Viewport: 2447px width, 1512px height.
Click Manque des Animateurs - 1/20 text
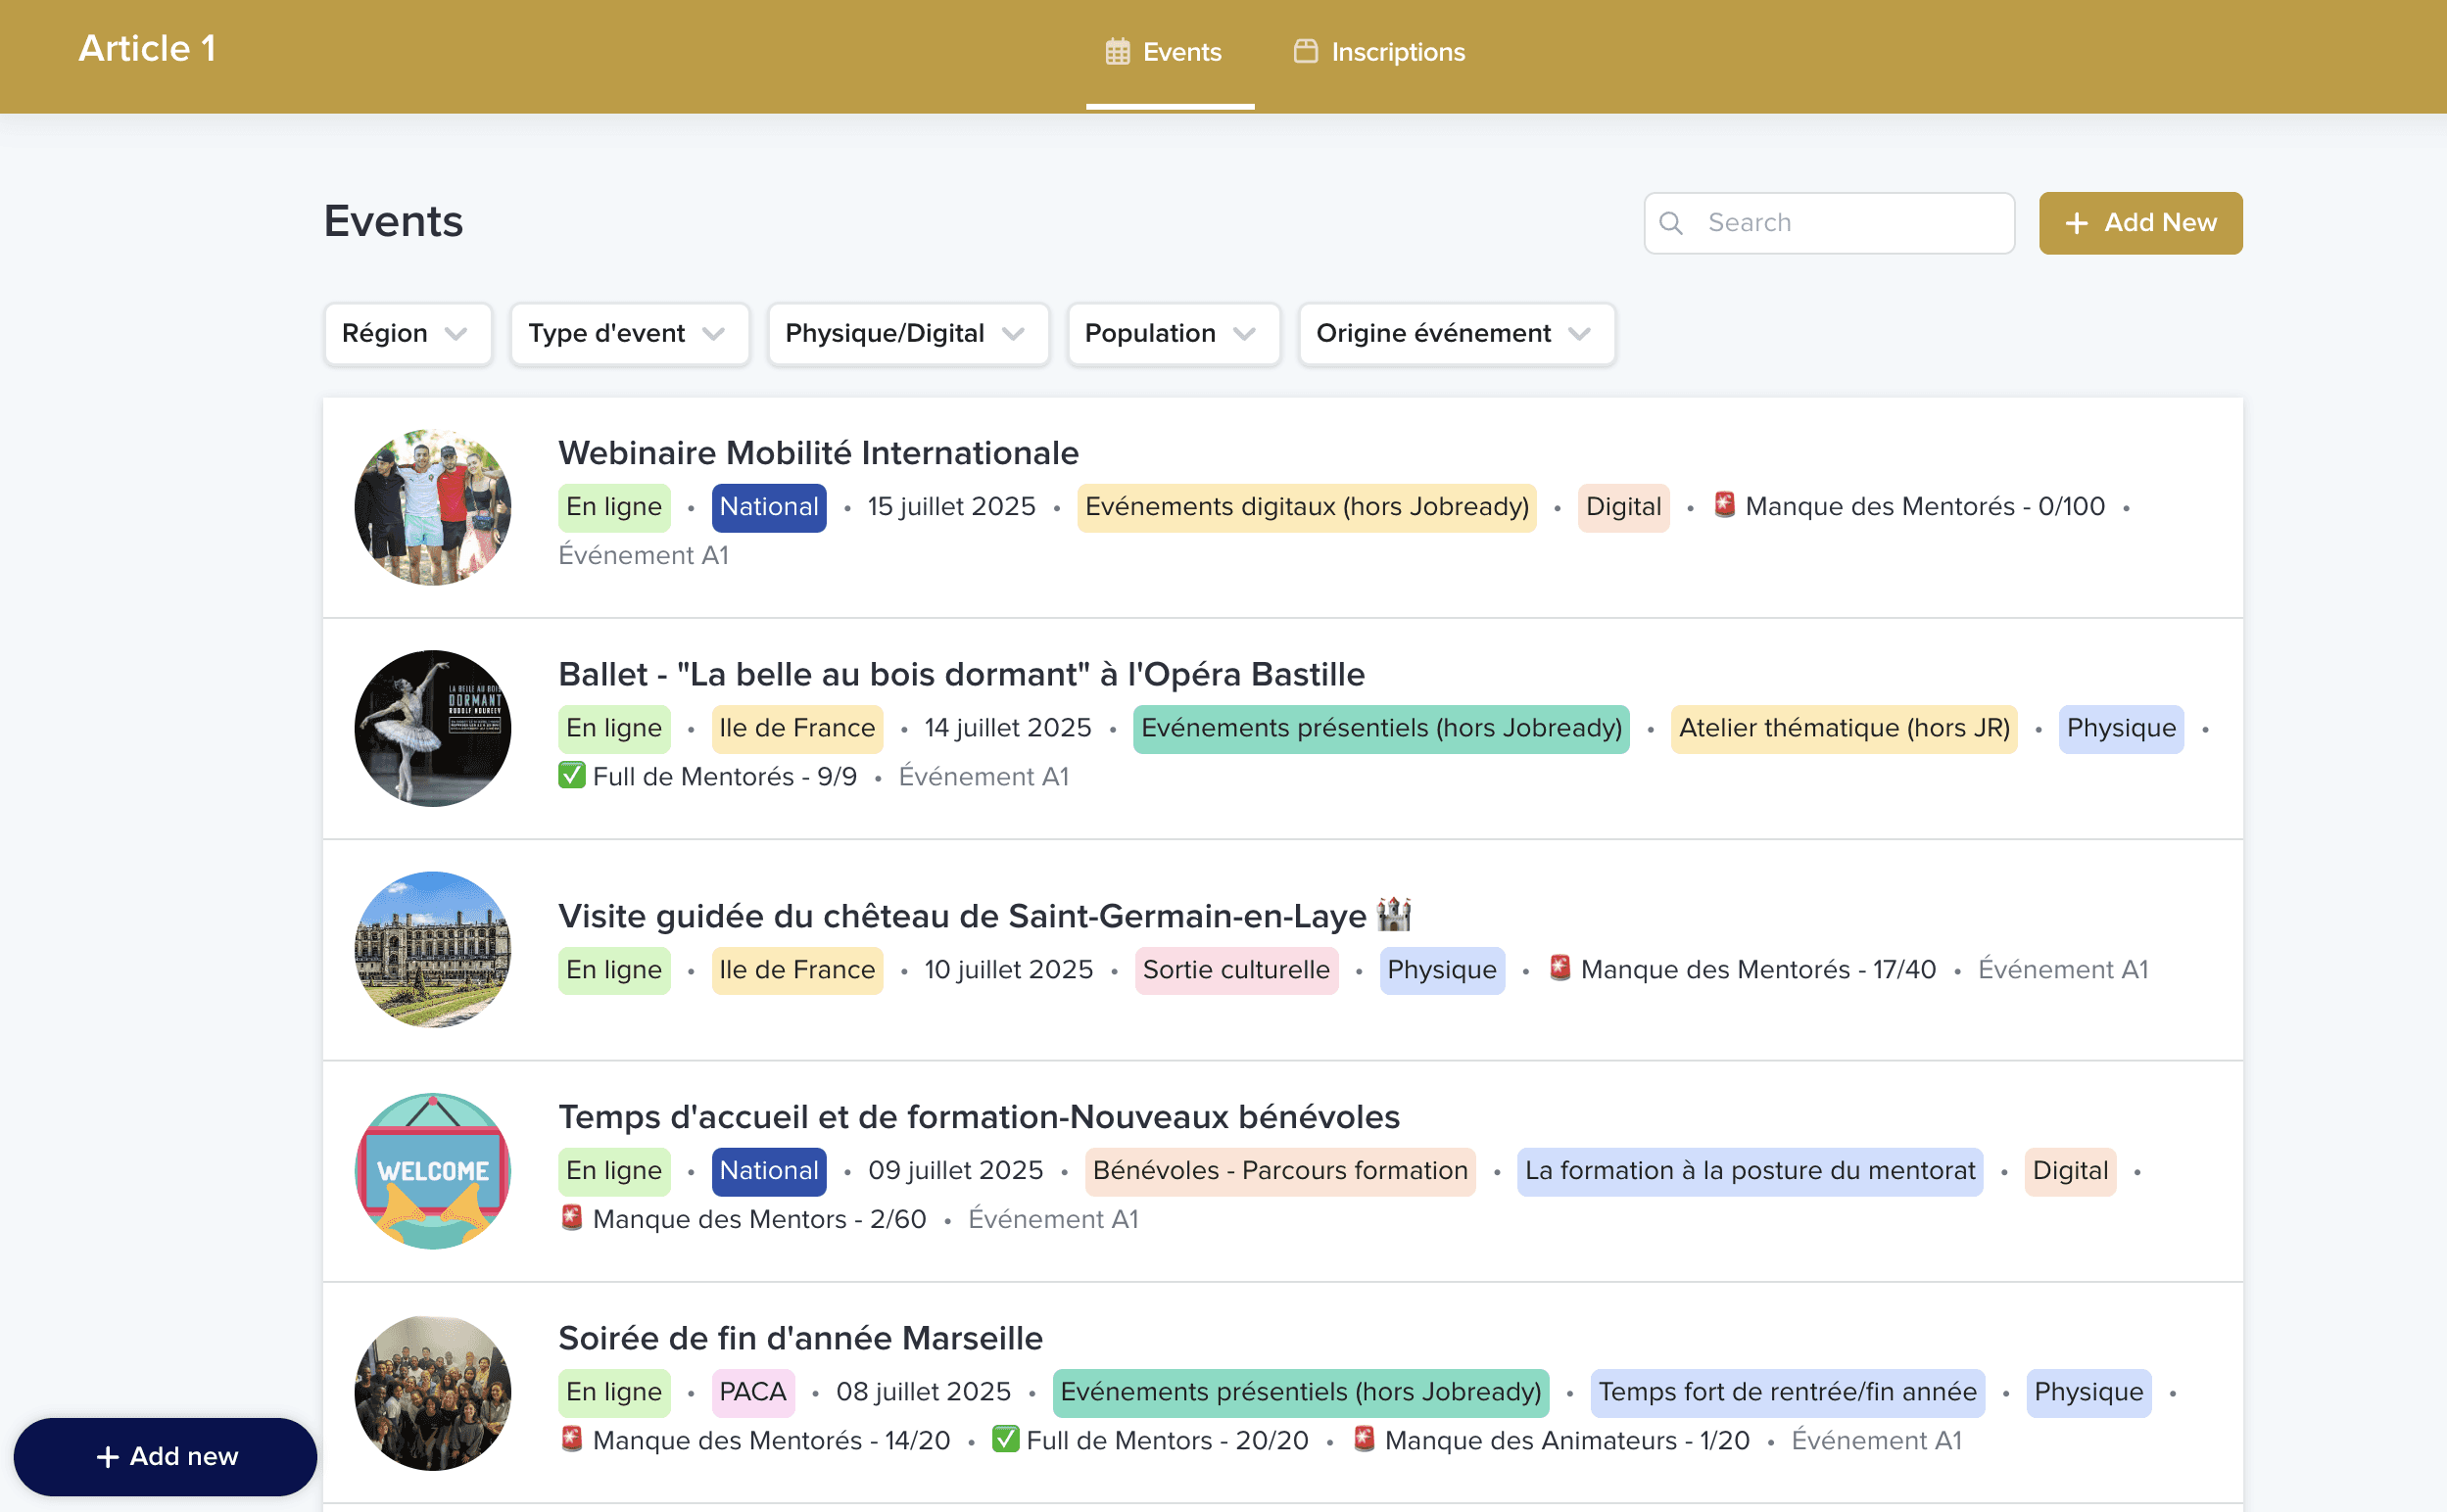tap(1566, 1441)
